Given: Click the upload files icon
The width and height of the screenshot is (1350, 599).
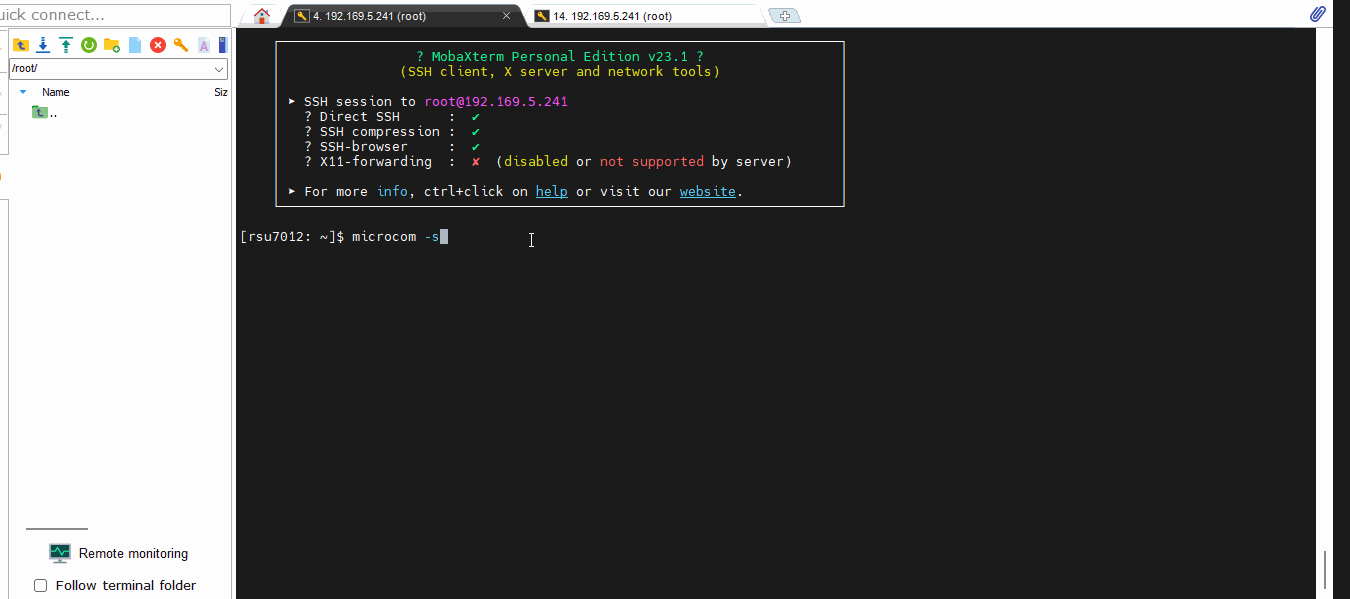Looking at the screenshot, I should coord(66,45).
